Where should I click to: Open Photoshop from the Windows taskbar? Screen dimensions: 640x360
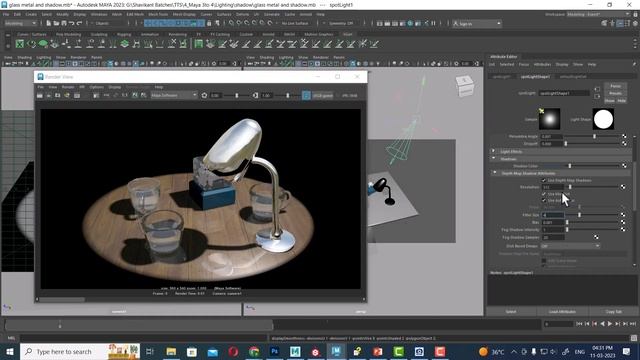(275, 351)
